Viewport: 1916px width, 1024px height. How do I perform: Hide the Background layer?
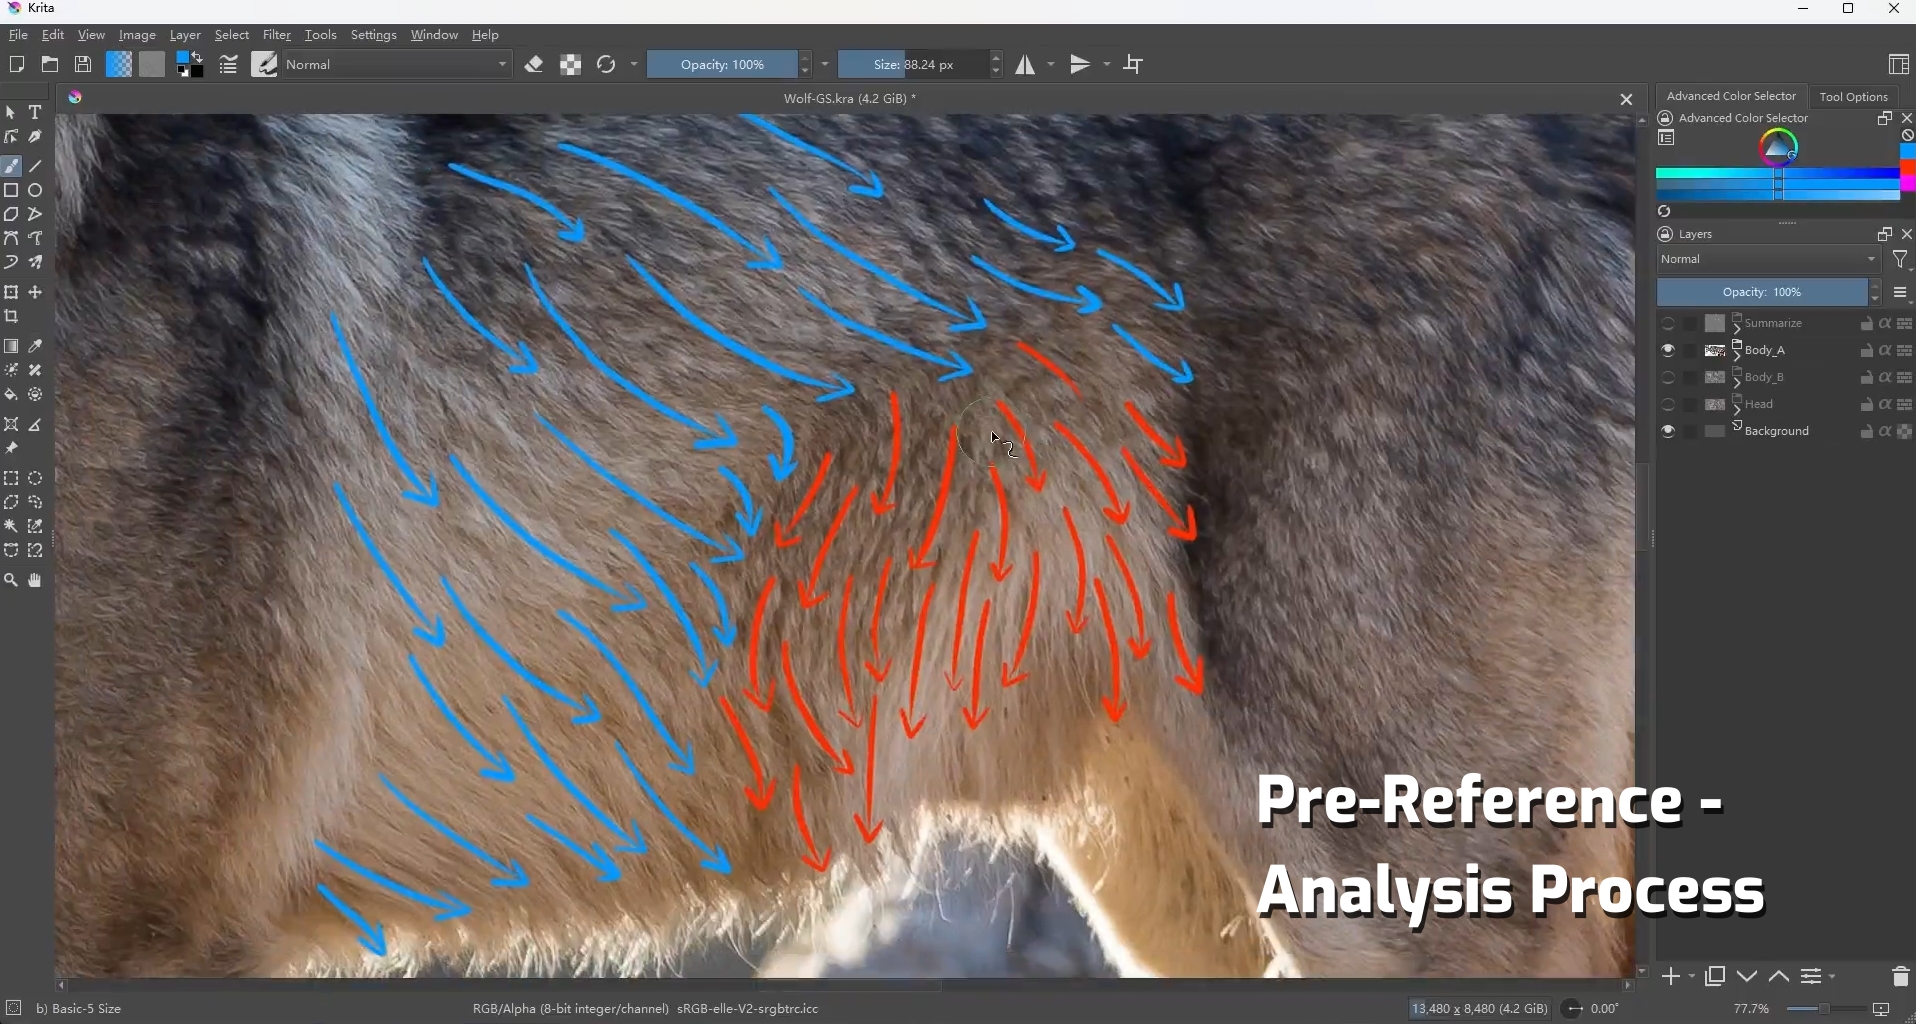1669,432
